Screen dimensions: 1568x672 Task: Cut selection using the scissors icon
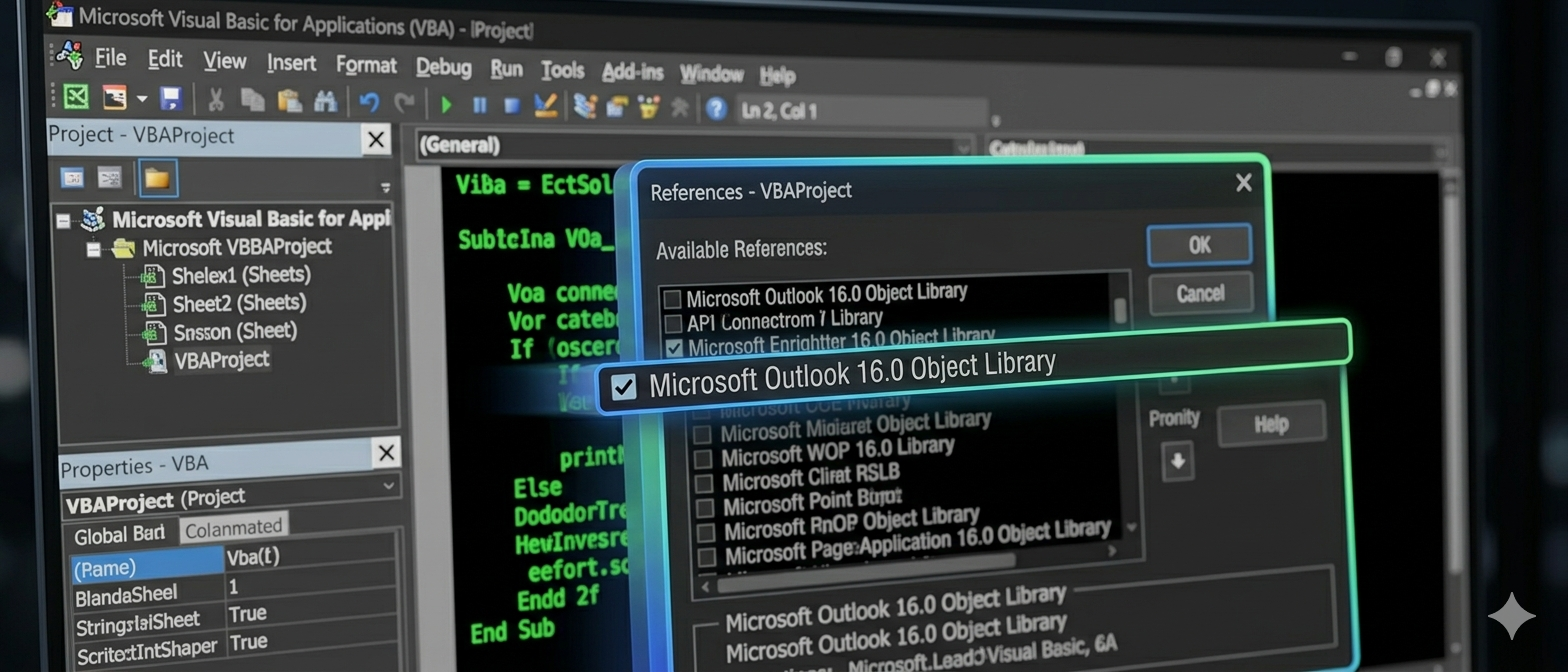click(x=216, y=99)
